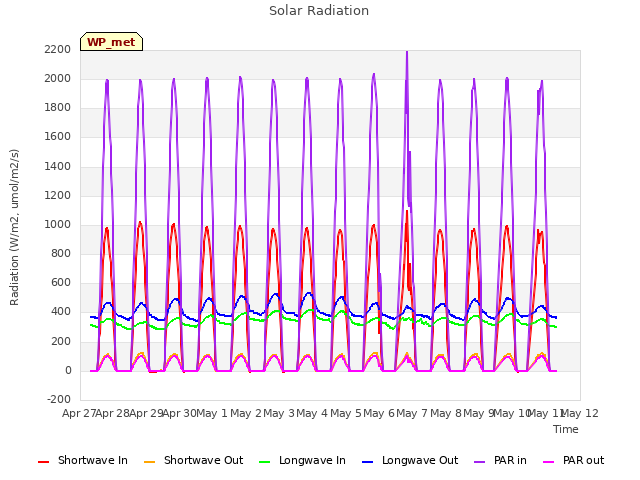The width and height of the screenshot is (640, 480).
Task: Click the orange Shortwave Out legend swatch
Action: pos(149,462)
